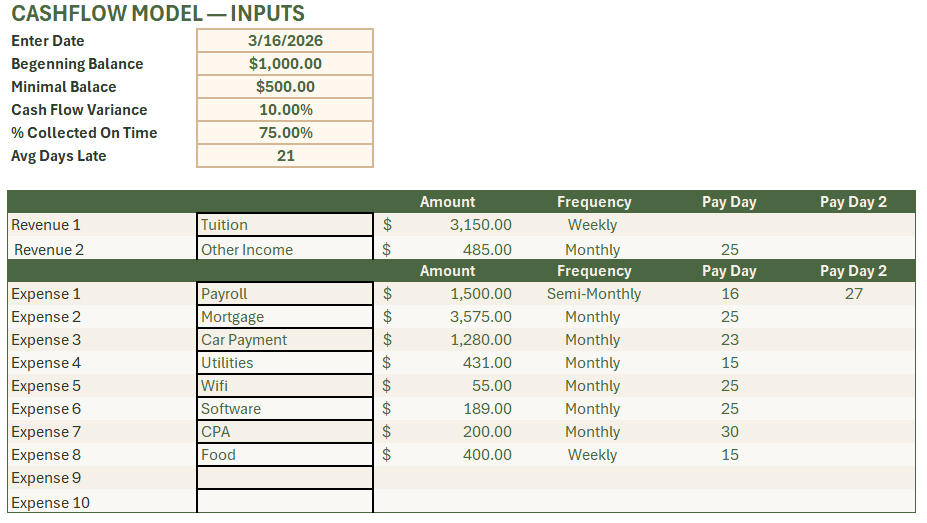
Task: Click the Food frequency cell Weekly
Action: tap(592, 455)
